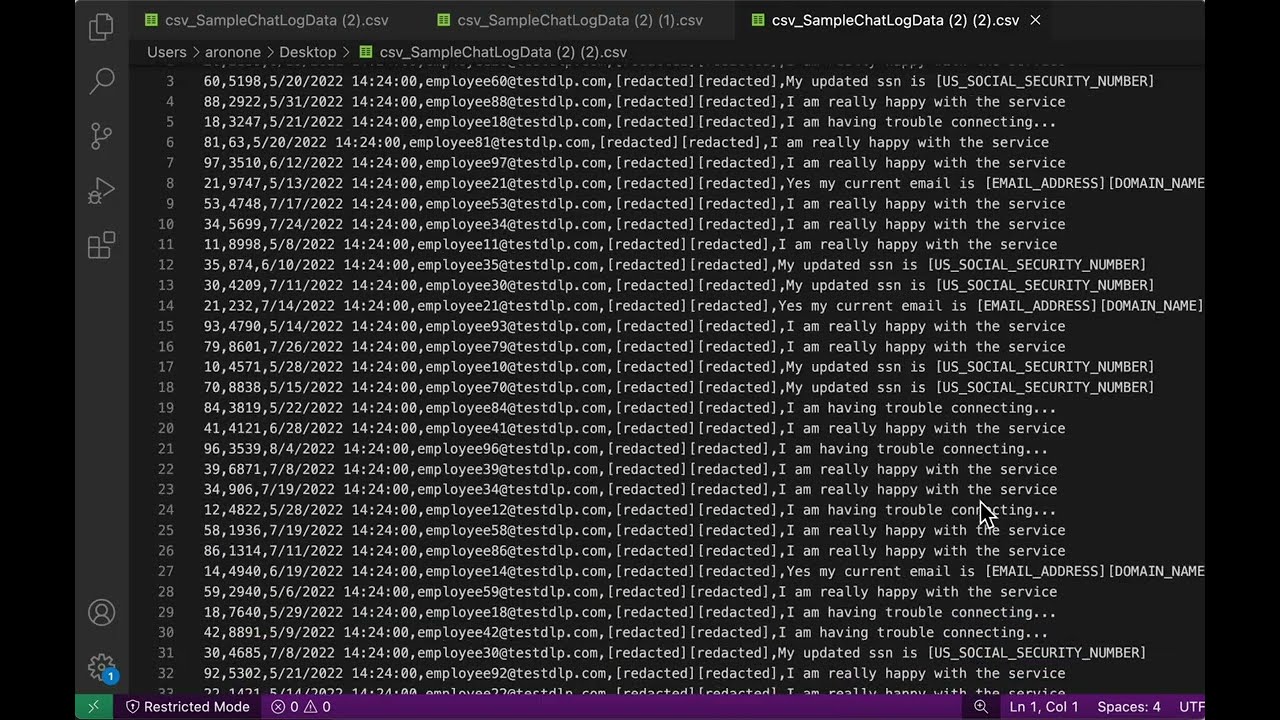The image size is (1280, 720).
Task: Select the csv_SampleChatLogData (2) (2).csv tab
Action: tap(895, 20)
